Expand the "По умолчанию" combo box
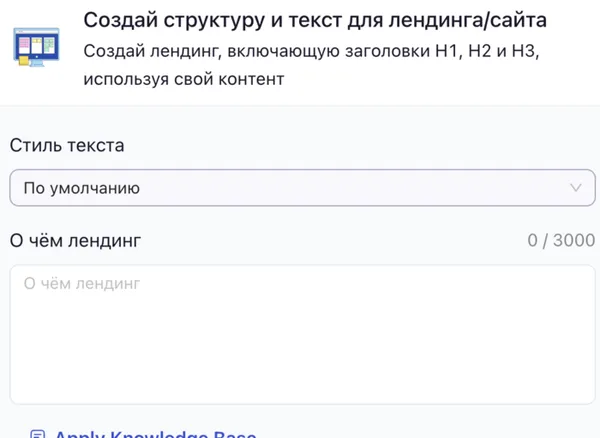Image resolution: width=600 pixels, height=438 pixels. click(x=302, y=187)
